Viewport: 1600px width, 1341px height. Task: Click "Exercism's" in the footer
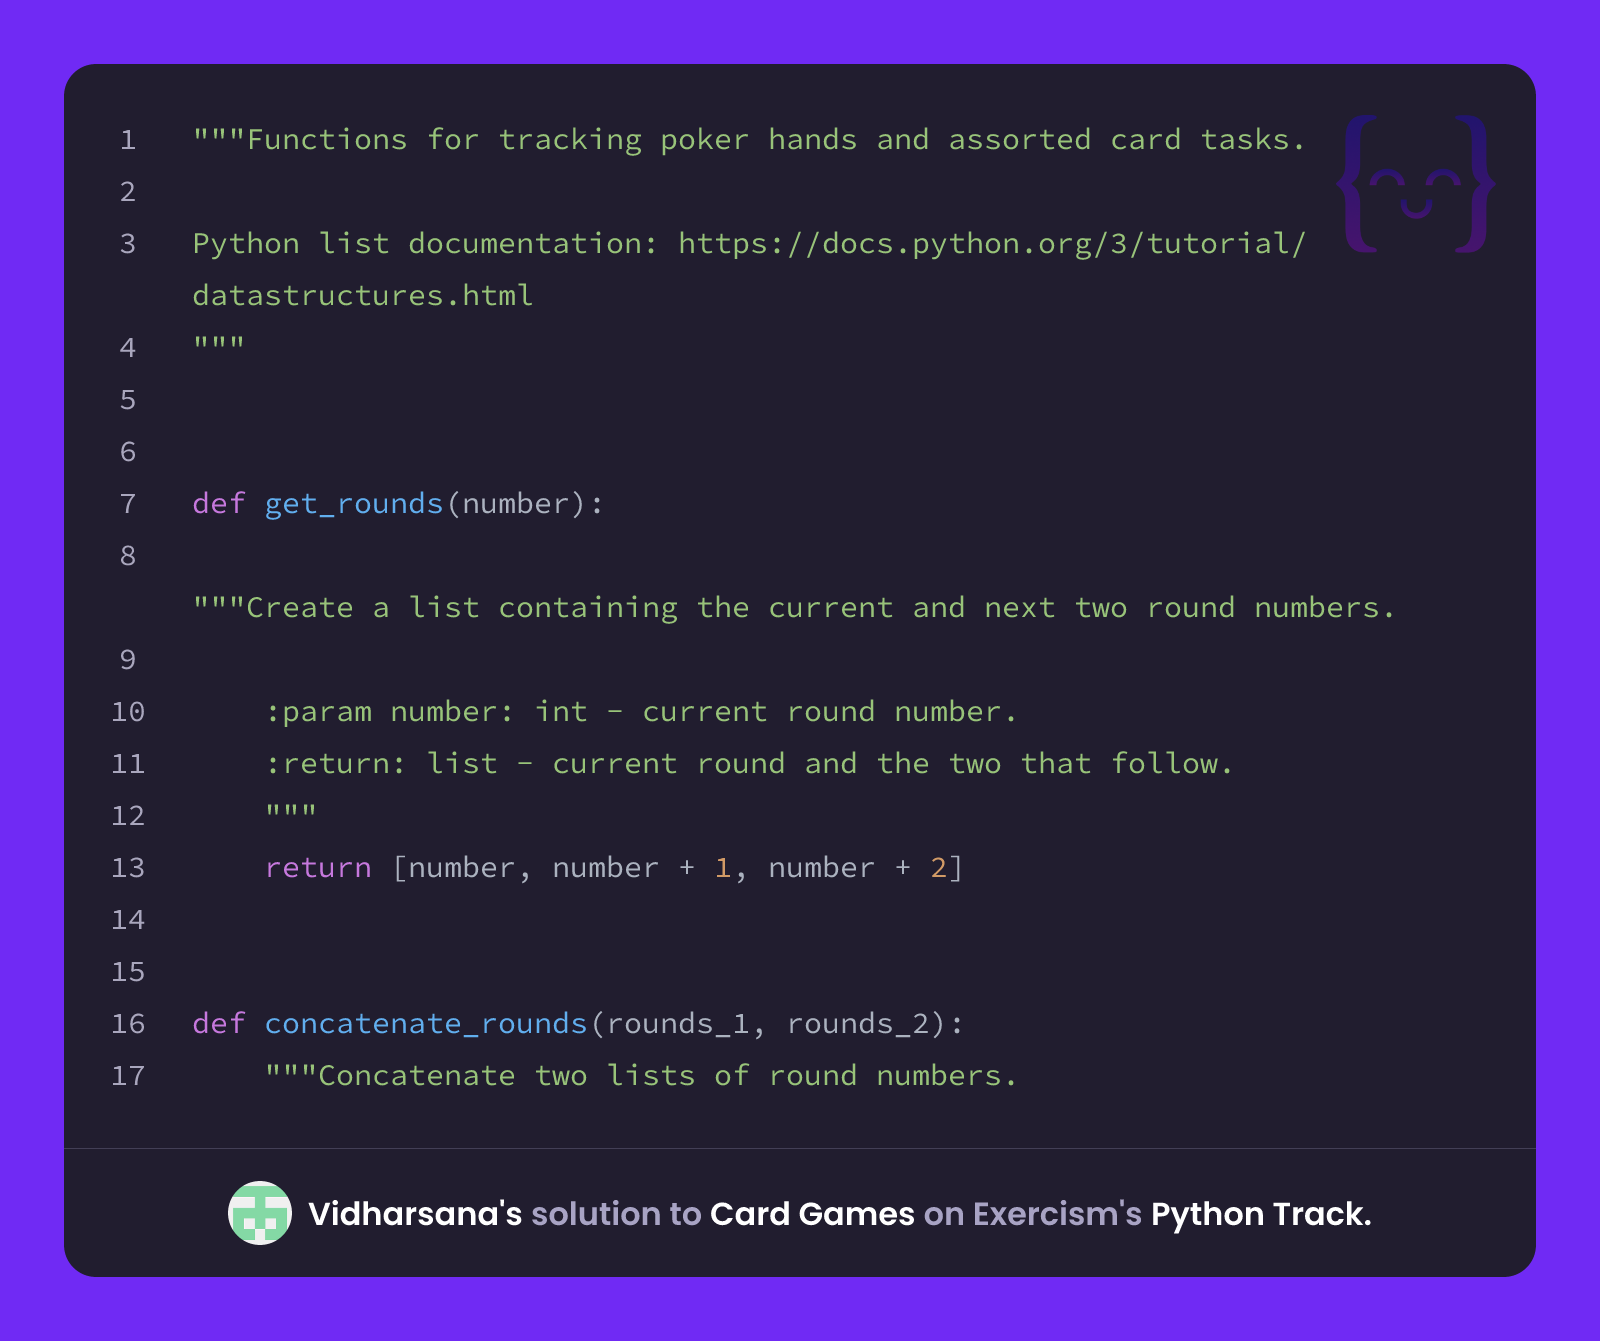1057,1214
